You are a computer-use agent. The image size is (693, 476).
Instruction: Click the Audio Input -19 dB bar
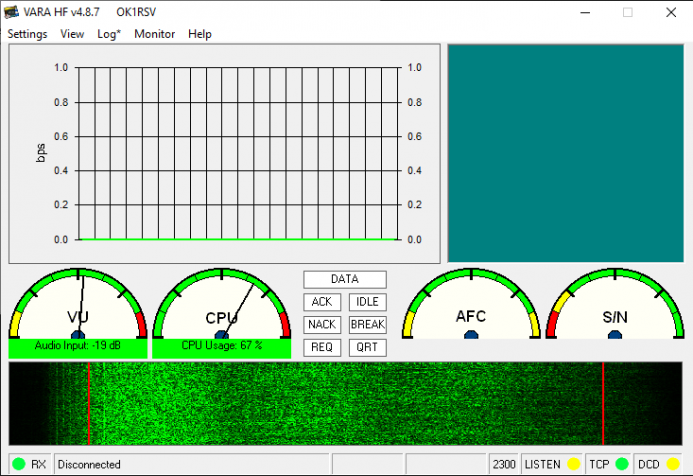point(78,348)
